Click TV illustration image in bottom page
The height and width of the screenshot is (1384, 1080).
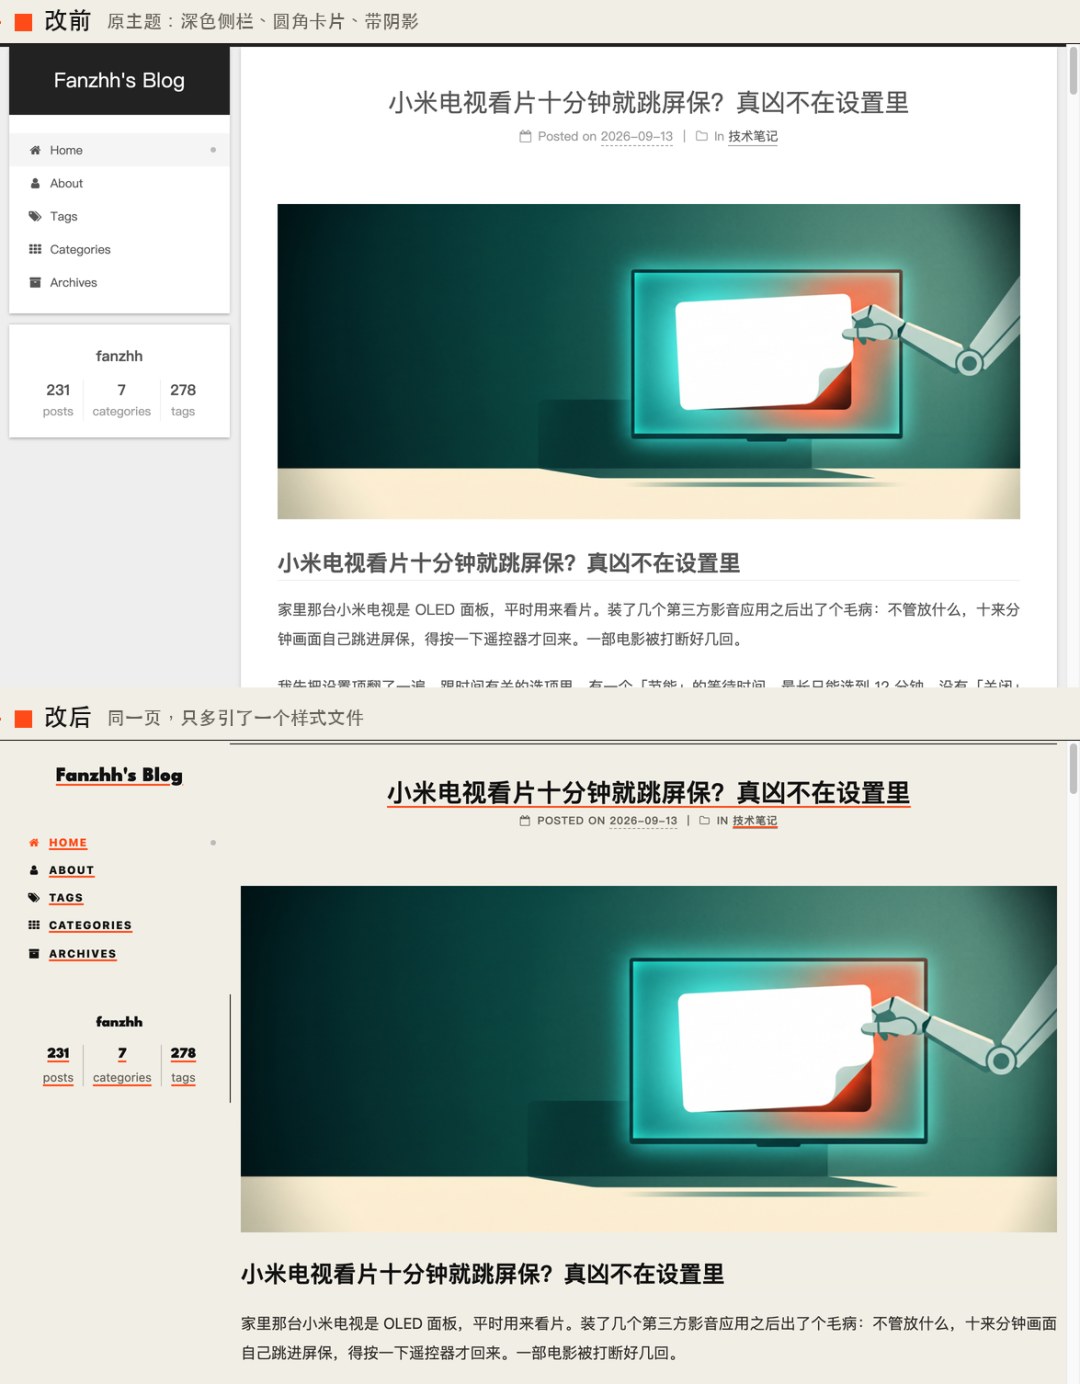[648, 1059]
